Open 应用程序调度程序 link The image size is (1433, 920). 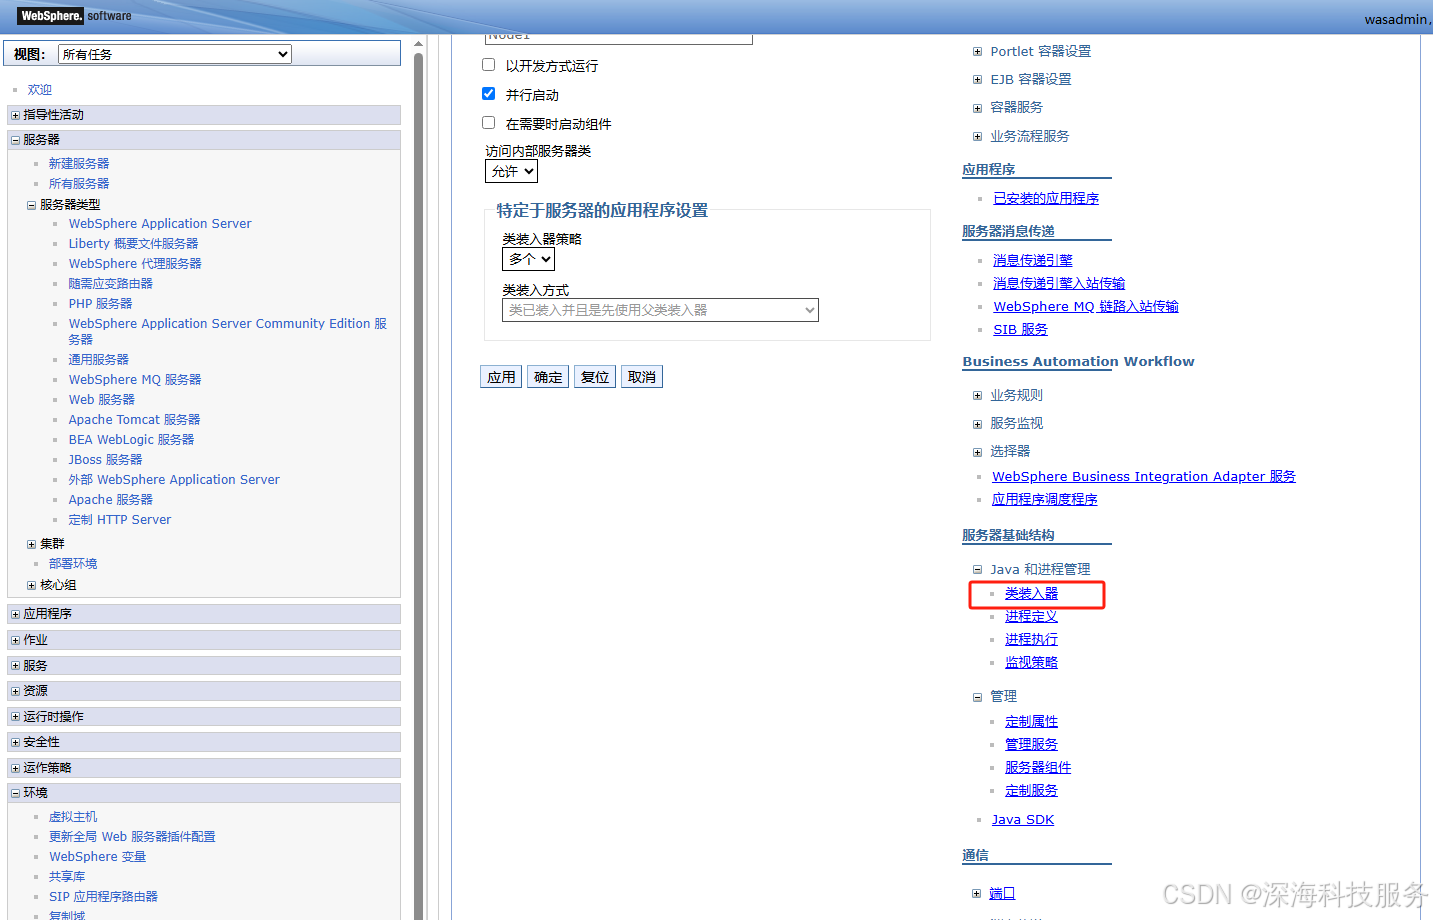tap(1045, 500)
